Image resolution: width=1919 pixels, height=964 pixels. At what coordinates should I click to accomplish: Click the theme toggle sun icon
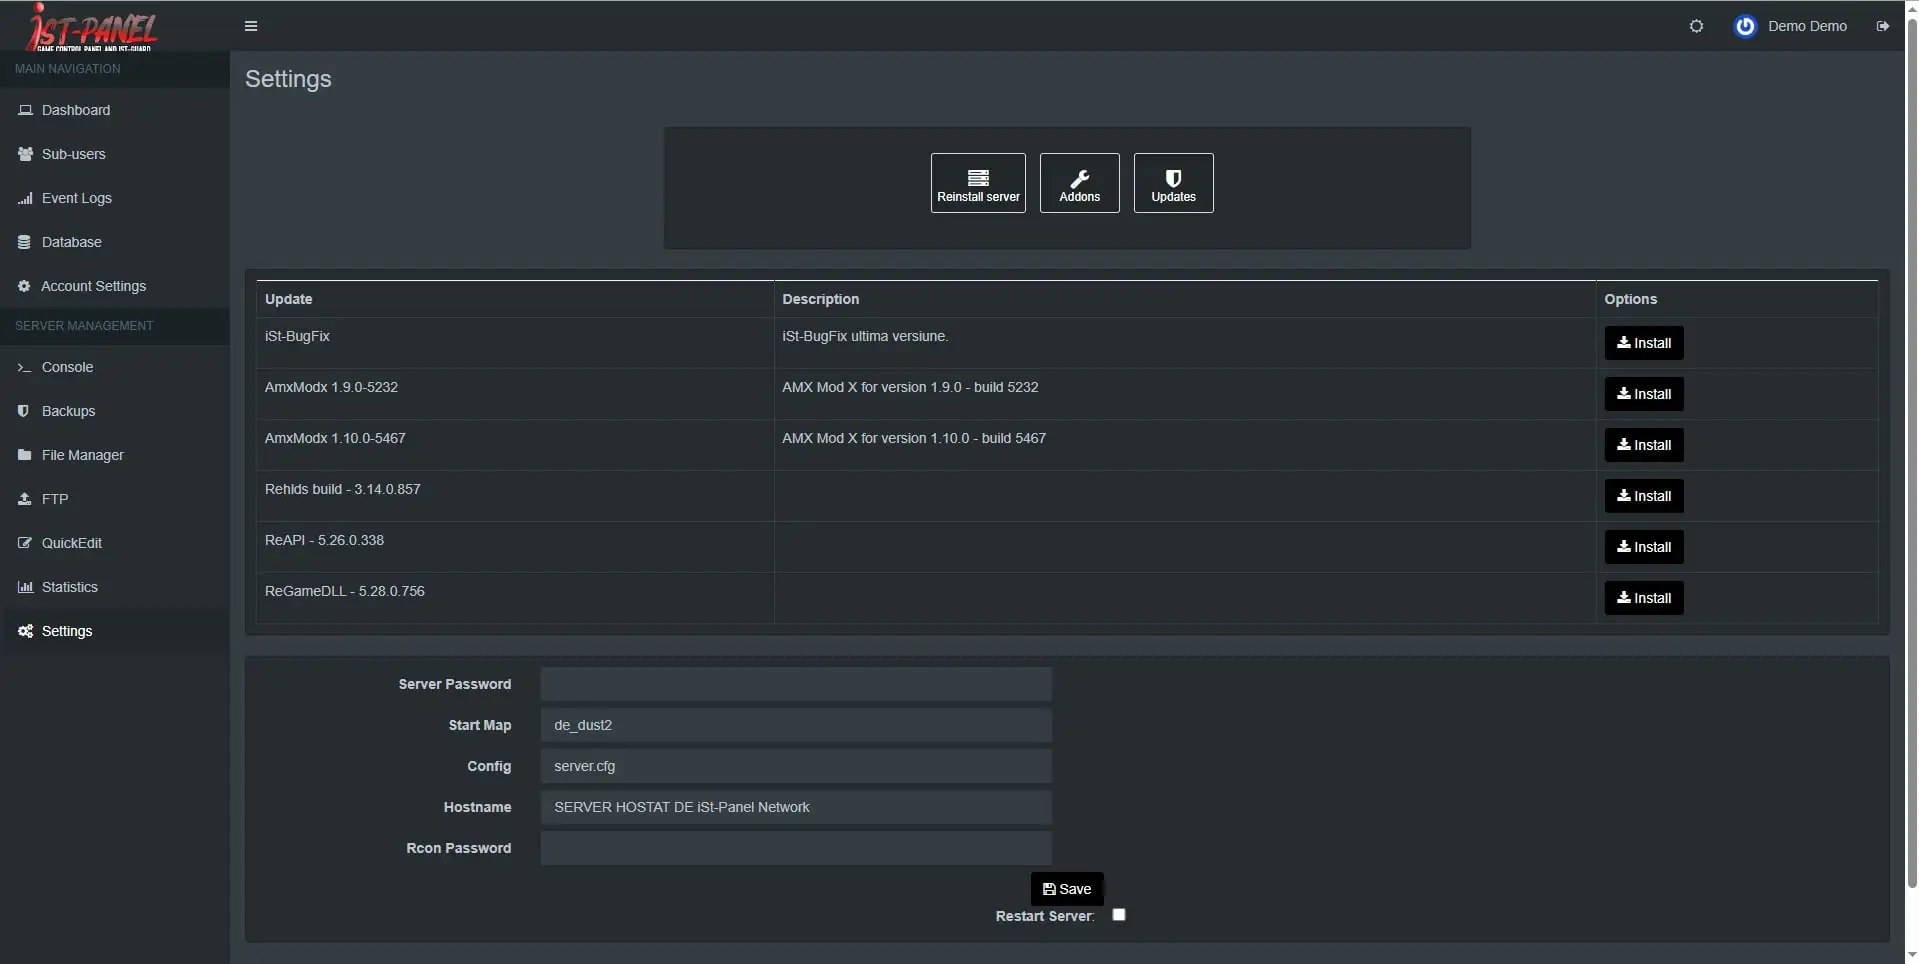point(1696,26)
